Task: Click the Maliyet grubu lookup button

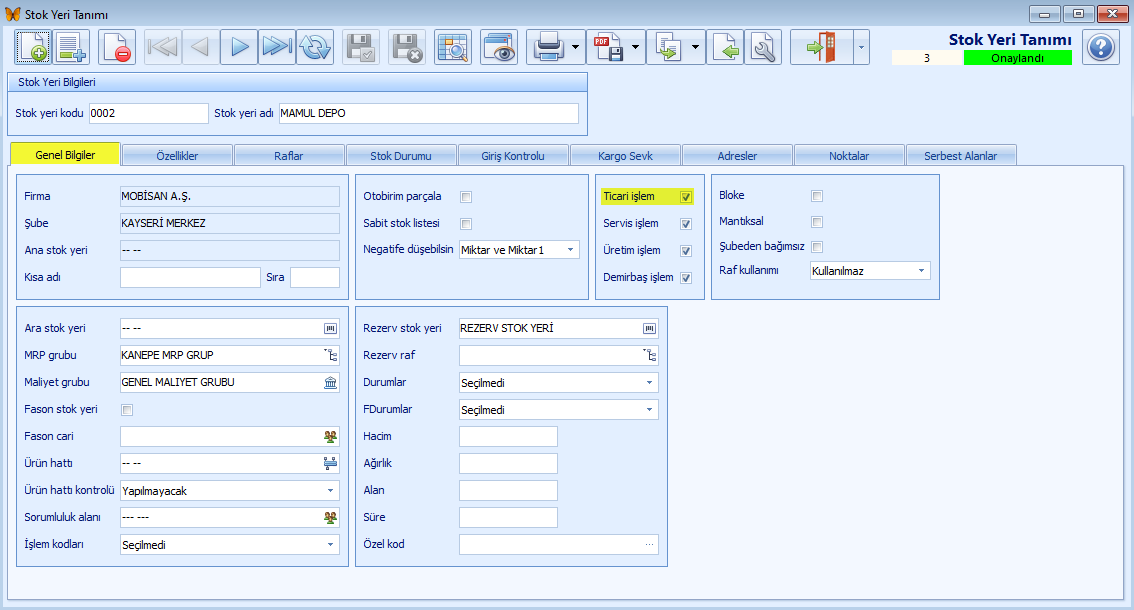Action: point(330,383)
